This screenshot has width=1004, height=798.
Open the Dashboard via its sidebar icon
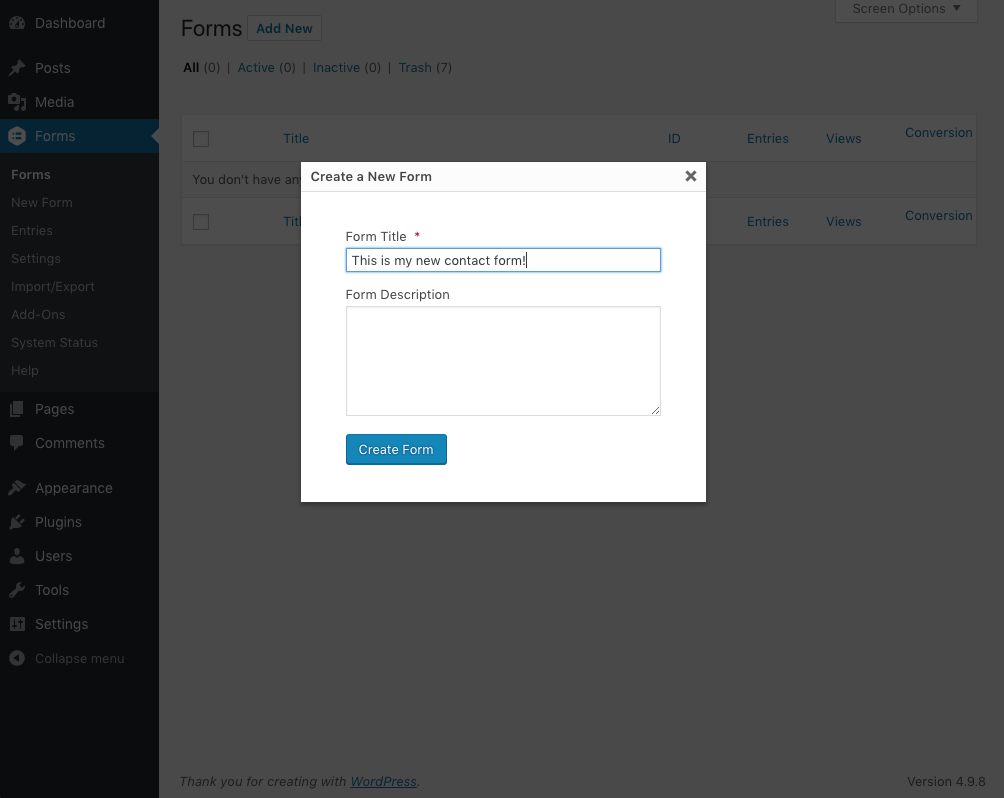tap(17, 22)
